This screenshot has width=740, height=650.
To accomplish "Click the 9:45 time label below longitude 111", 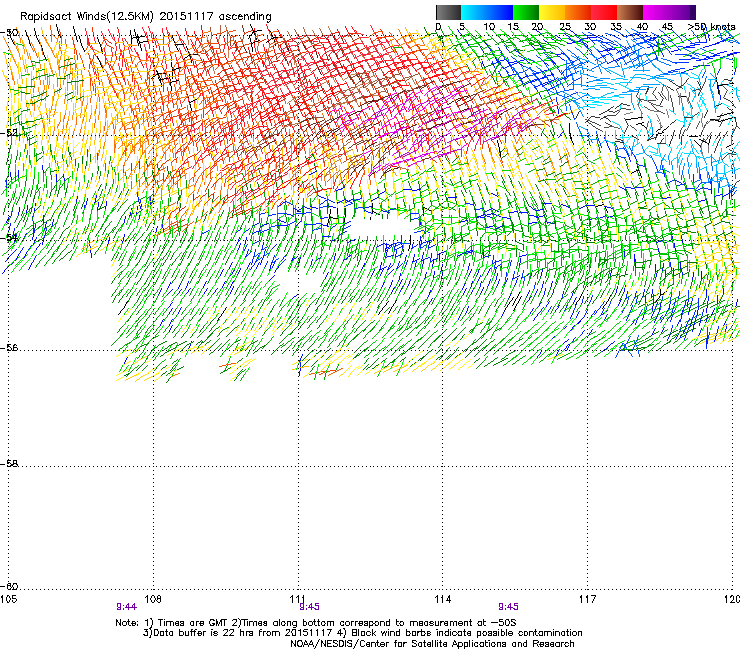I will (310, 607).
